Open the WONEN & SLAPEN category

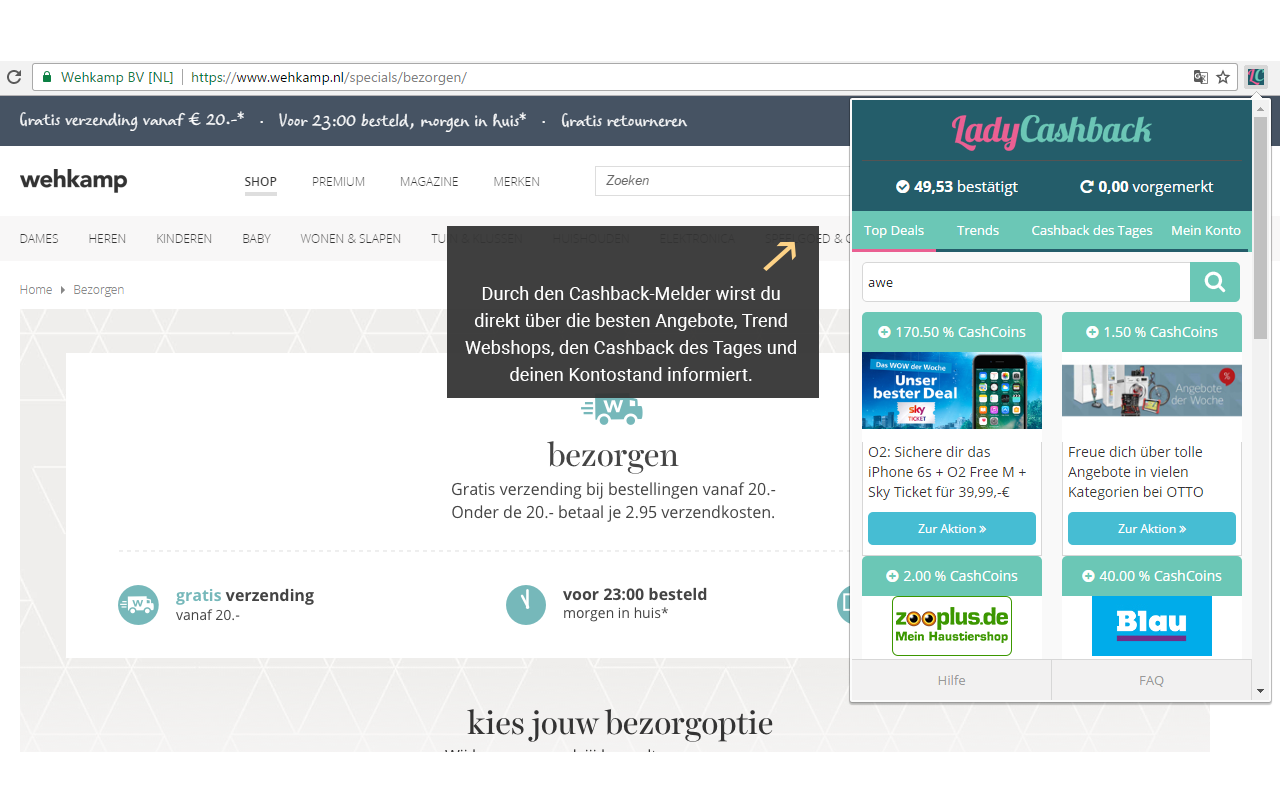351,239
